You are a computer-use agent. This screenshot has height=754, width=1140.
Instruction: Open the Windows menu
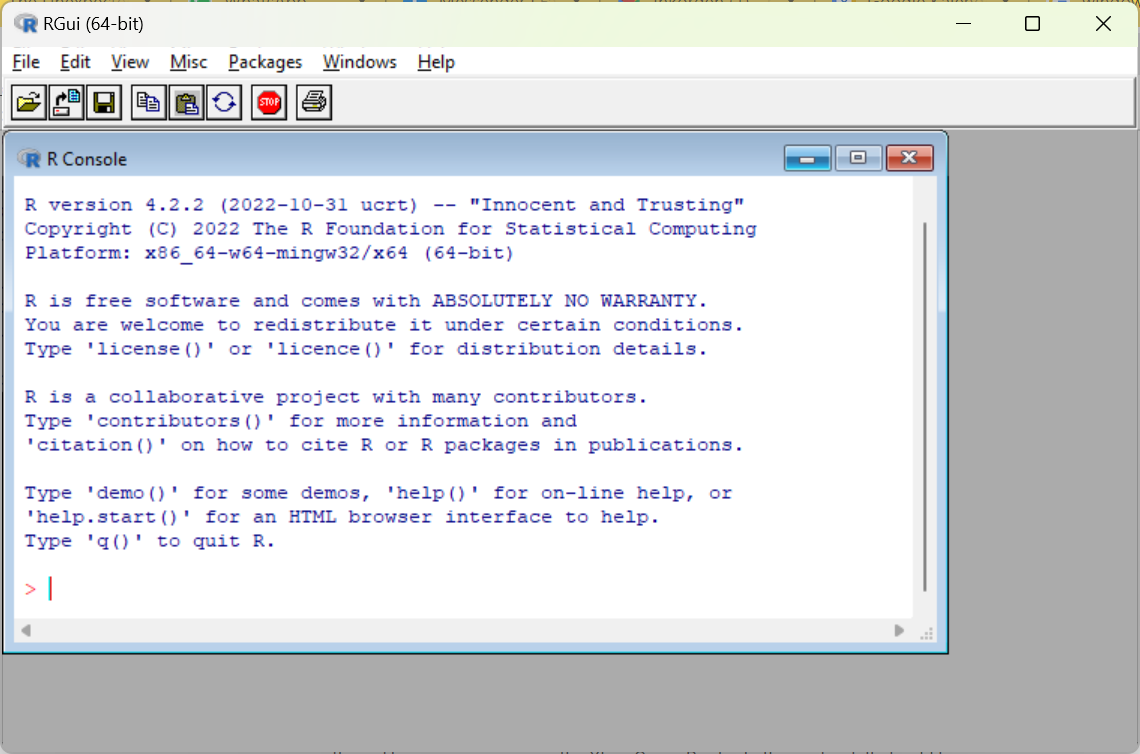point(359,63)
